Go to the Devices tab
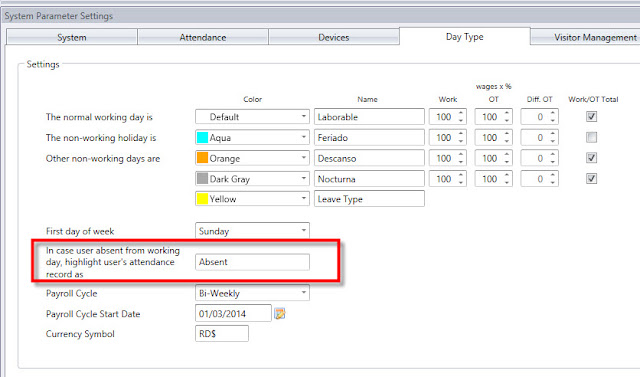 tap(333, 37)
